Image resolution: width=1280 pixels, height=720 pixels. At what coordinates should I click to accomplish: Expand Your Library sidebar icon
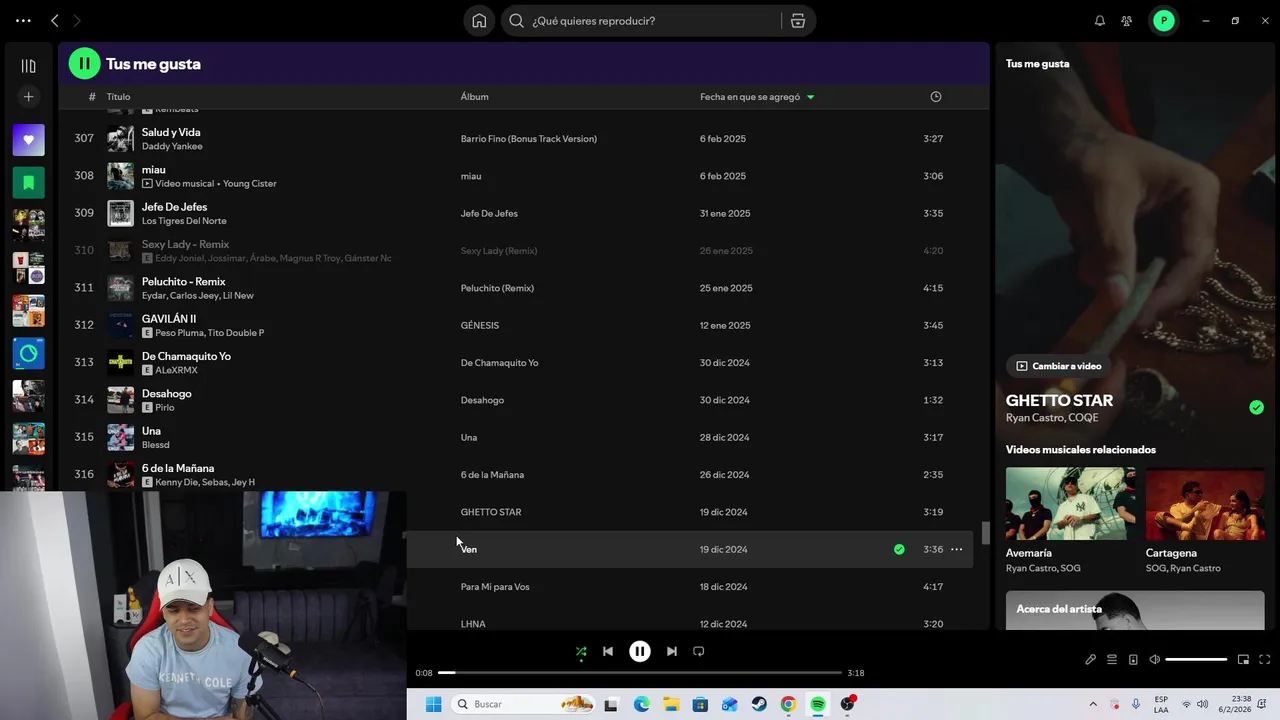[28, 66]
